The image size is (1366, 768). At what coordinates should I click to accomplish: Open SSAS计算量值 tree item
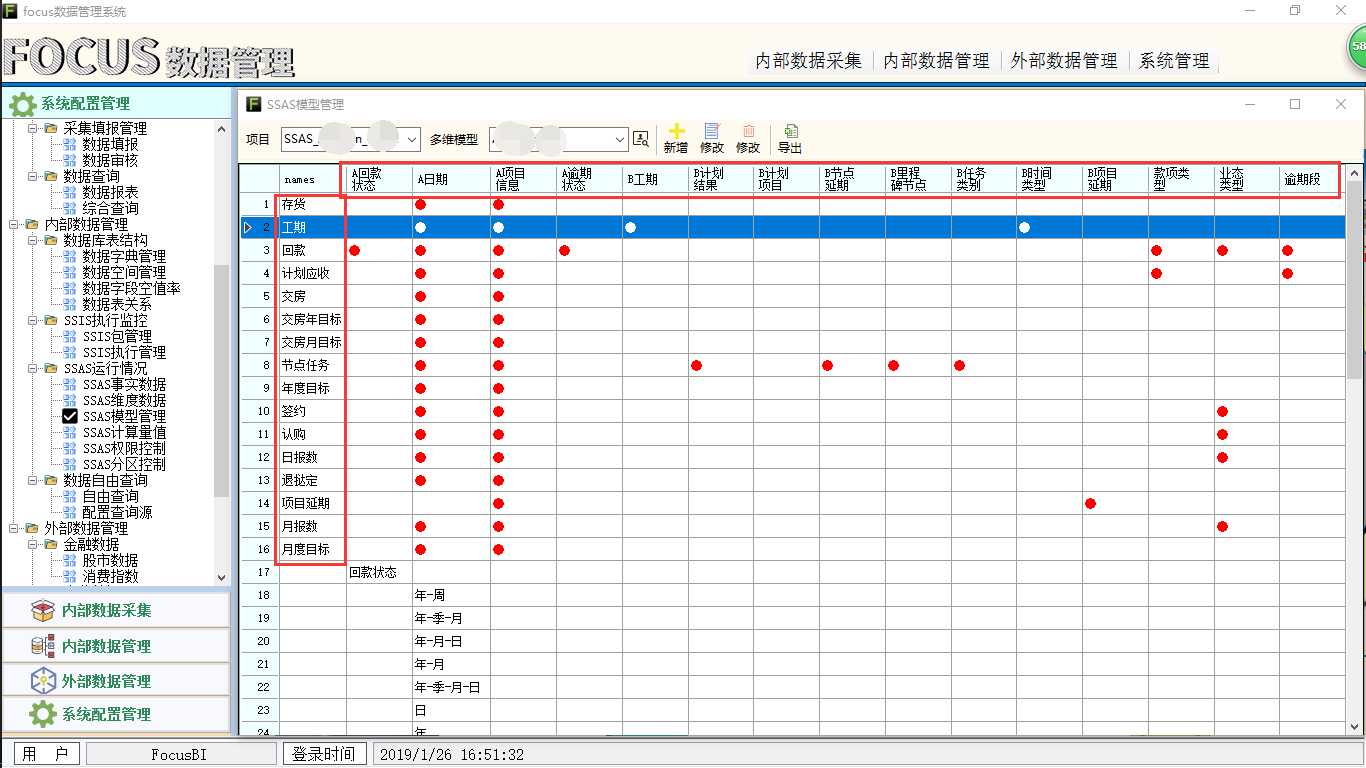(x=124, y=432)
